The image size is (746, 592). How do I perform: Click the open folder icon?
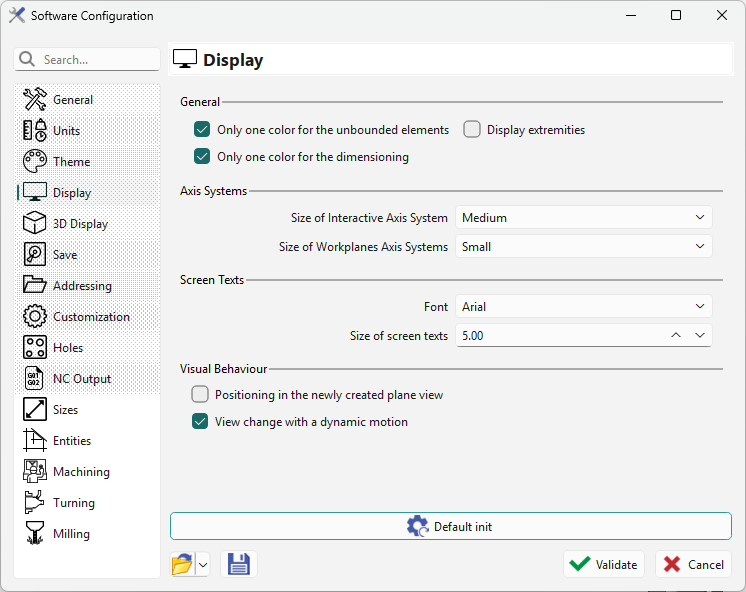point(182,564)
